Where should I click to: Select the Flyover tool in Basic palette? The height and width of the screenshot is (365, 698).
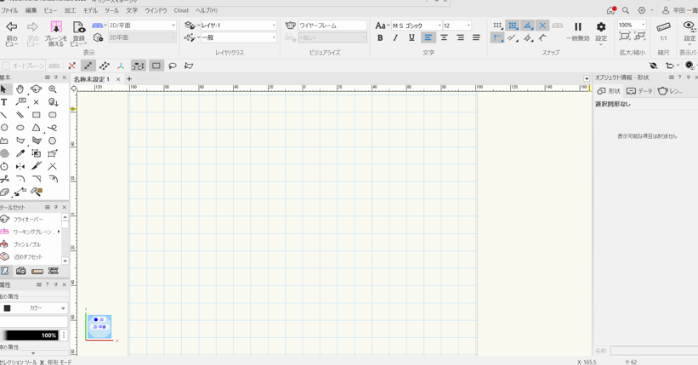(36, 89)
